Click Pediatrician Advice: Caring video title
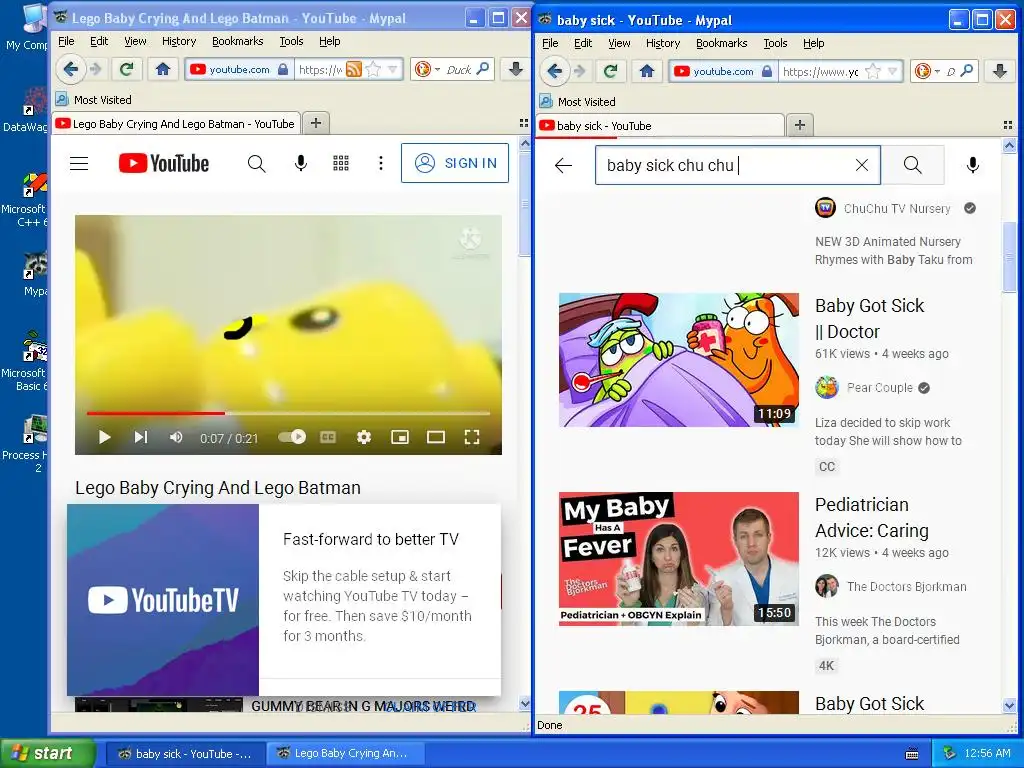 872,518
